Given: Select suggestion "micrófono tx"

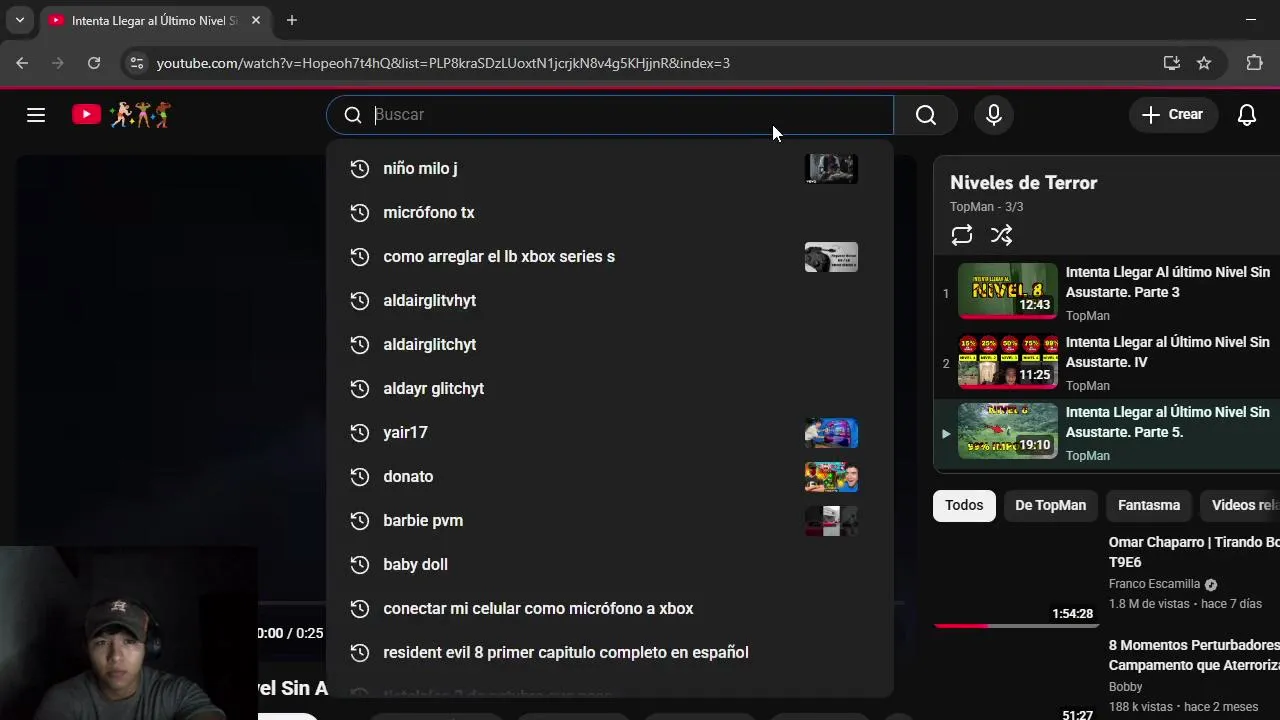Looking at the screenshot, I should coord(609,213).
